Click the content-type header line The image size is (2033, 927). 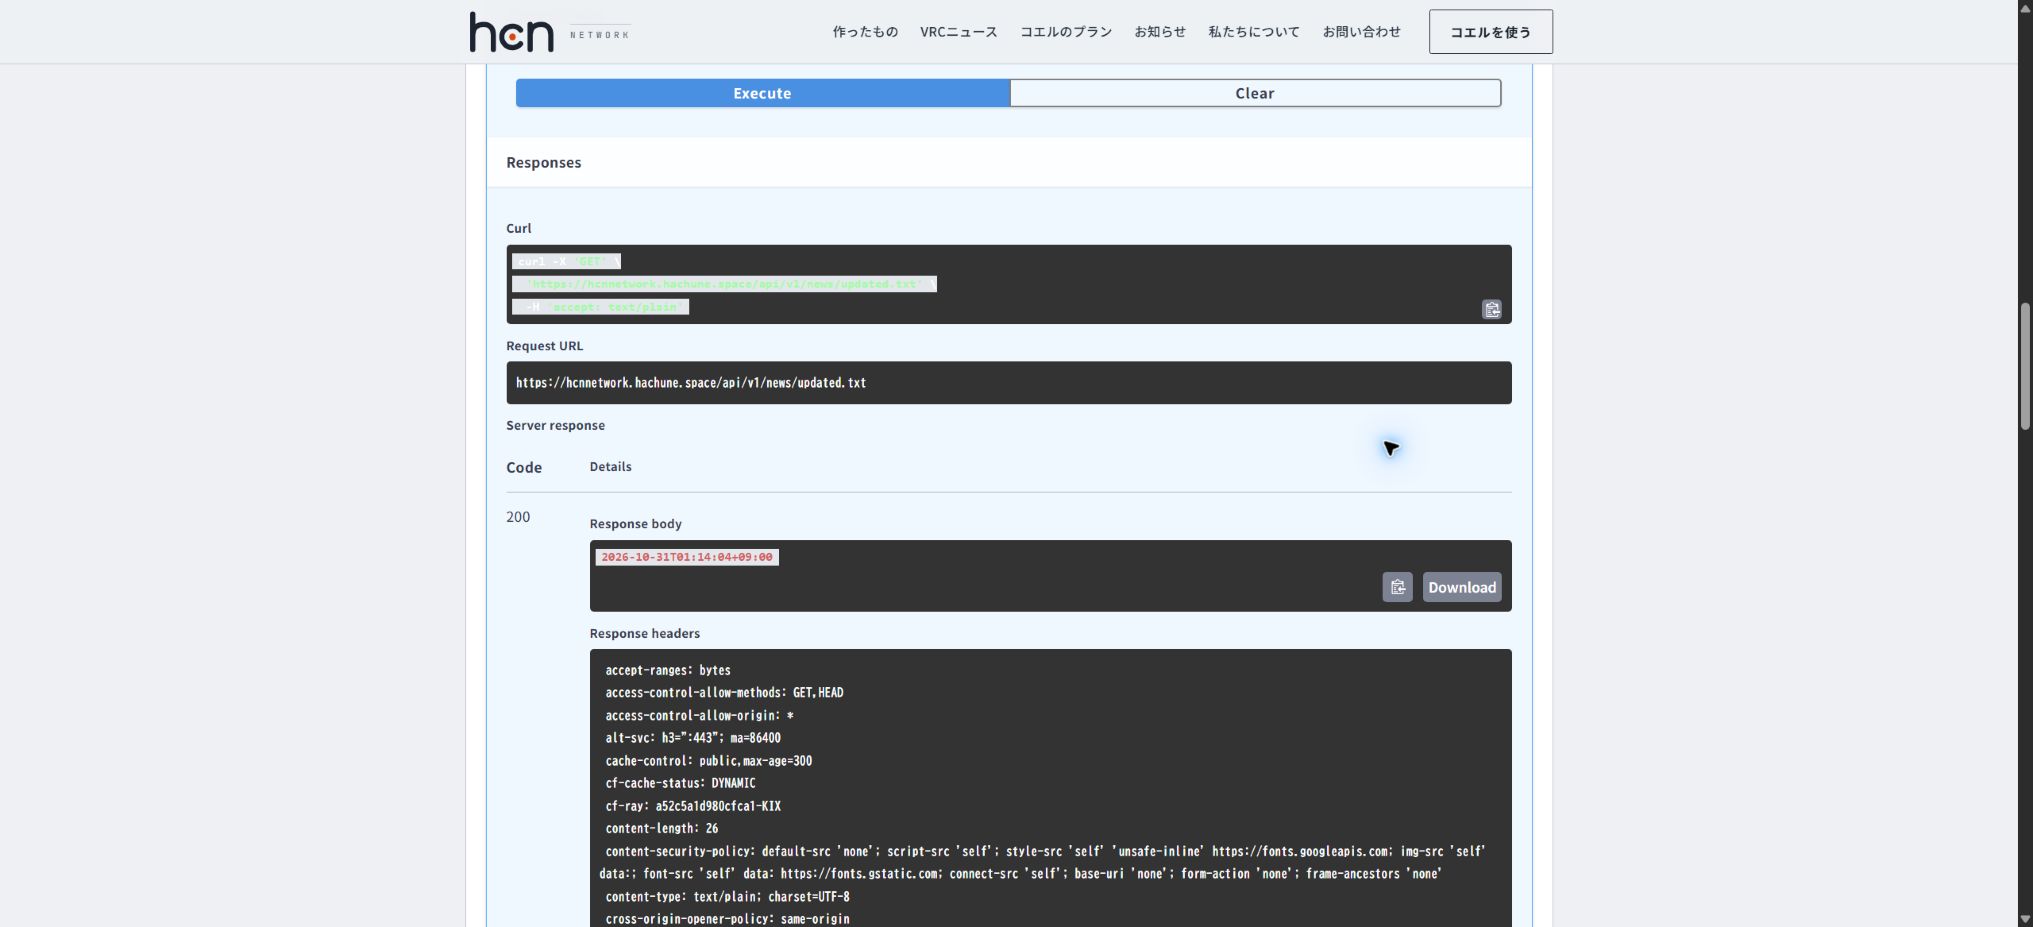[x=727, y=897]
